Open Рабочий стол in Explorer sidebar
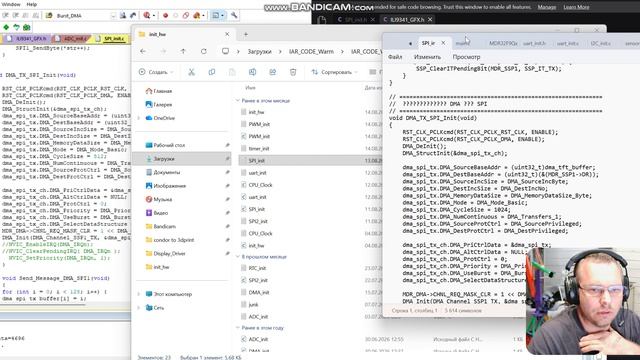 tap(165, 145)
